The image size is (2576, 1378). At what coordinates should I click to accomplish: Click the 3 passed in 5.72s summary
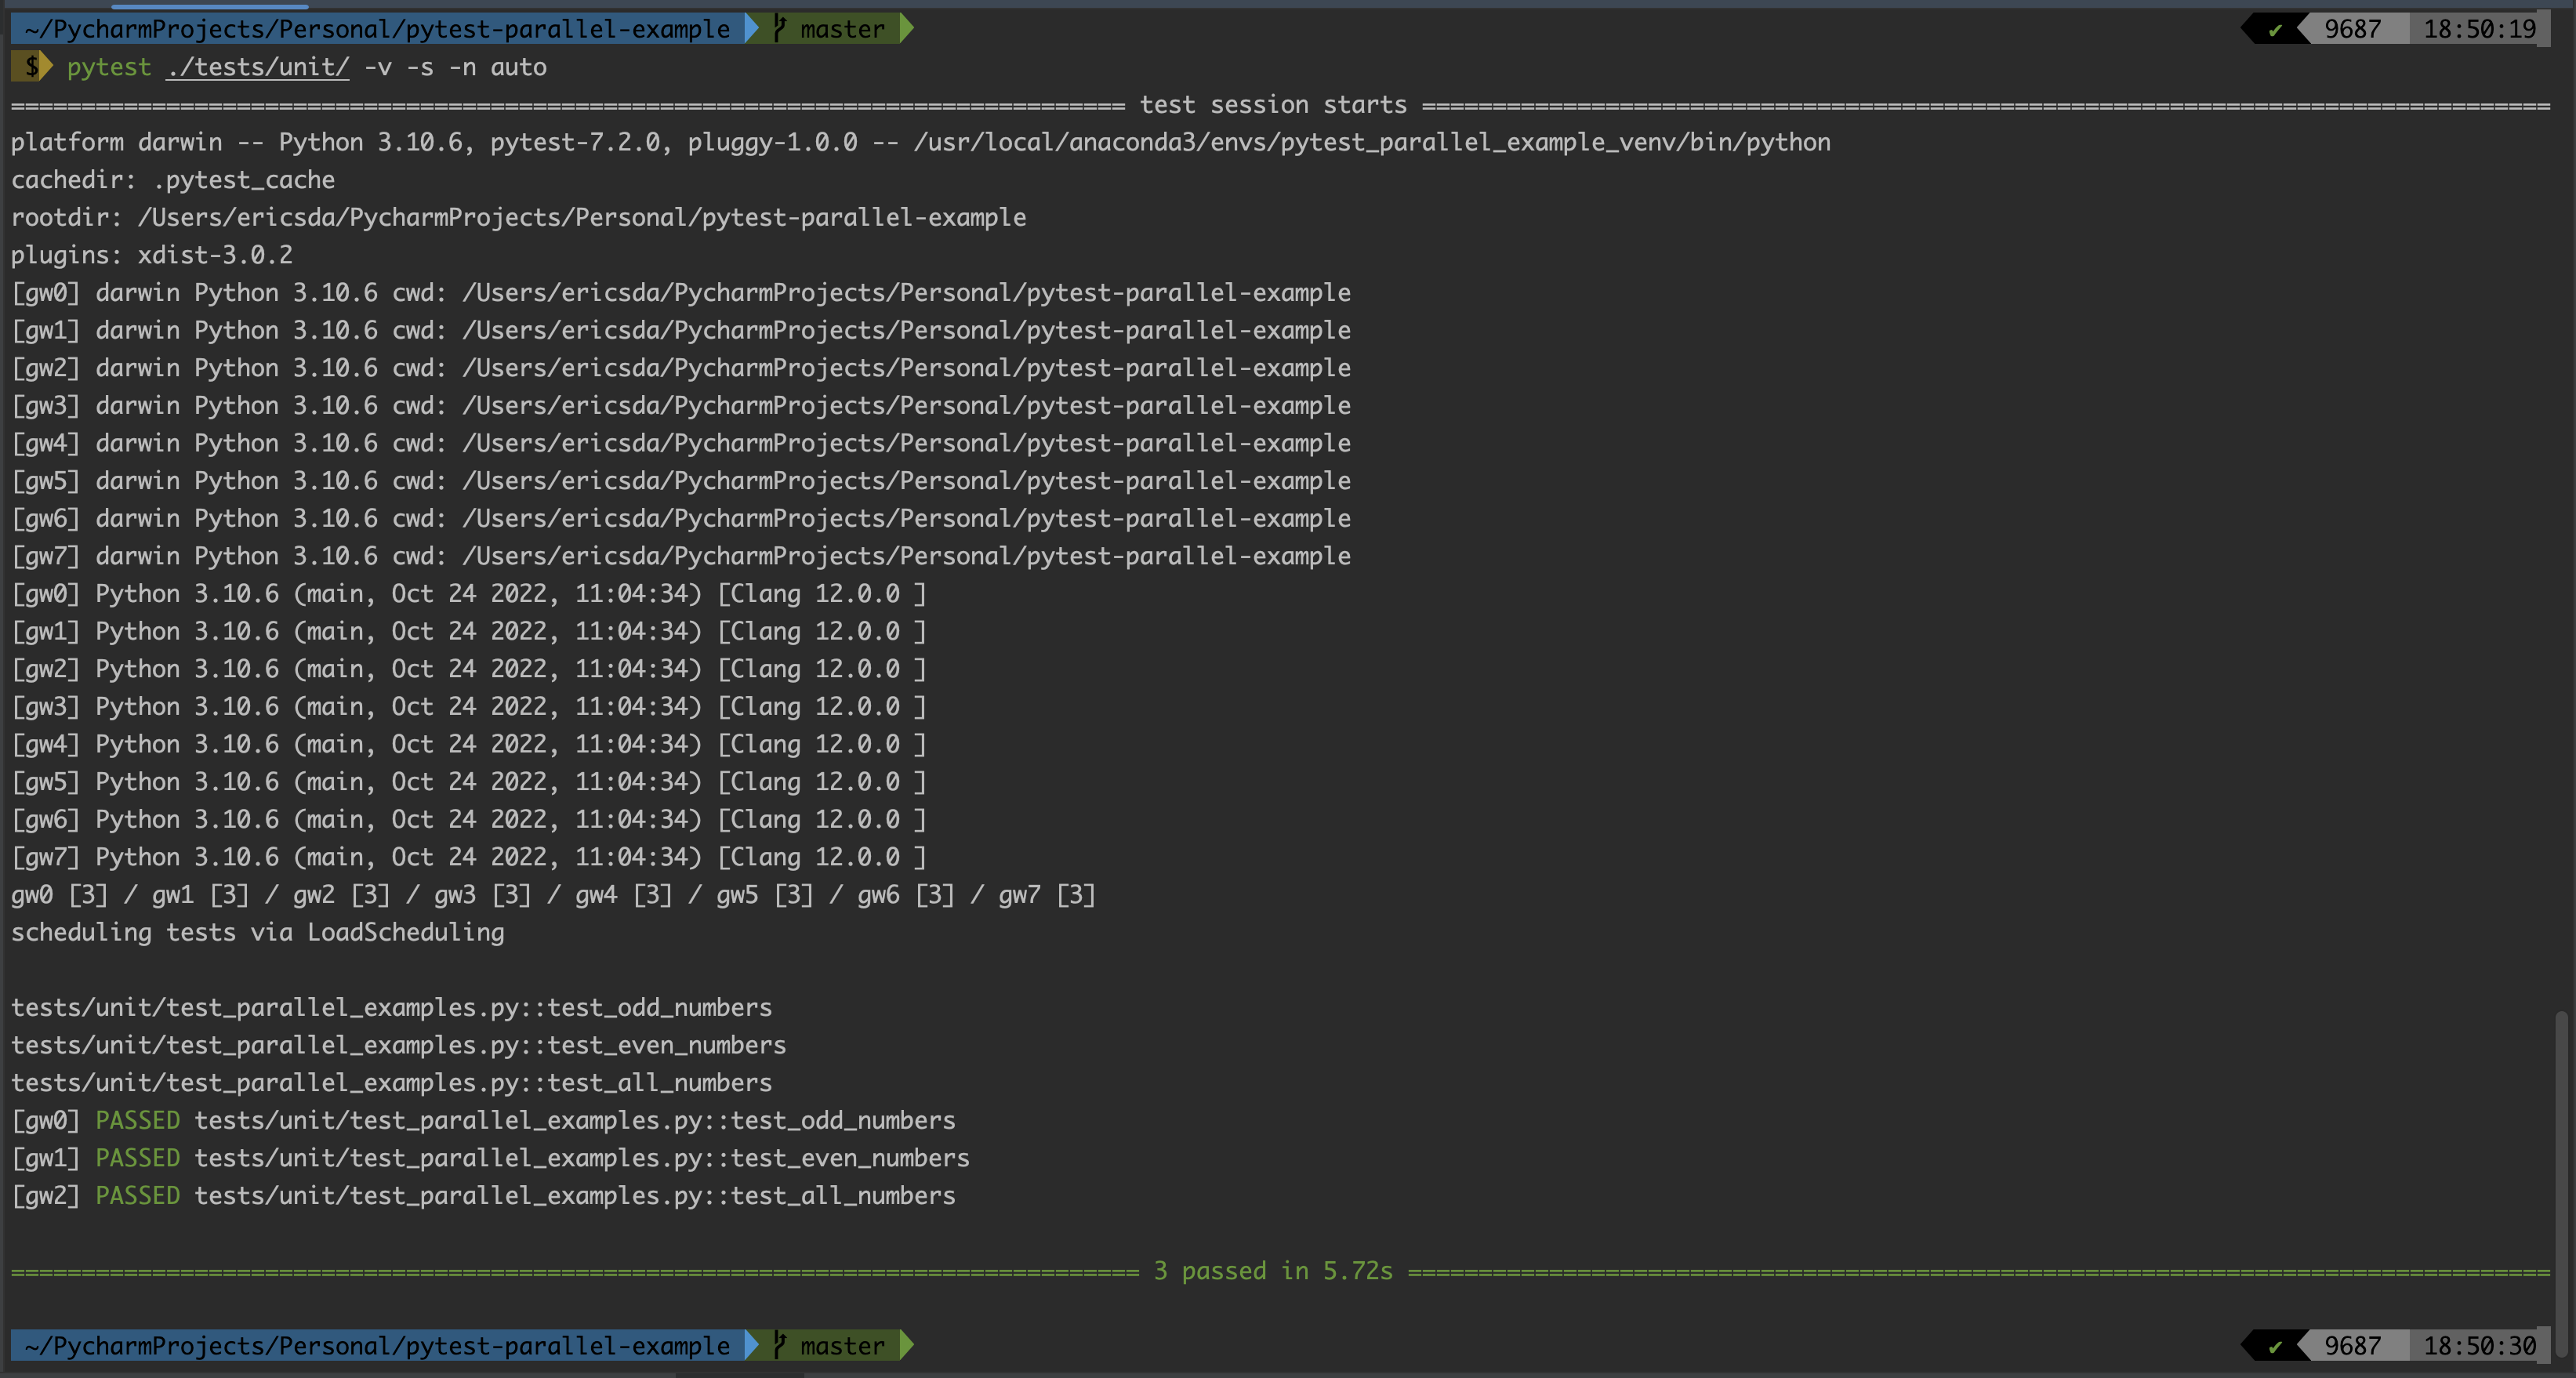click(x=1273, y=1271)
